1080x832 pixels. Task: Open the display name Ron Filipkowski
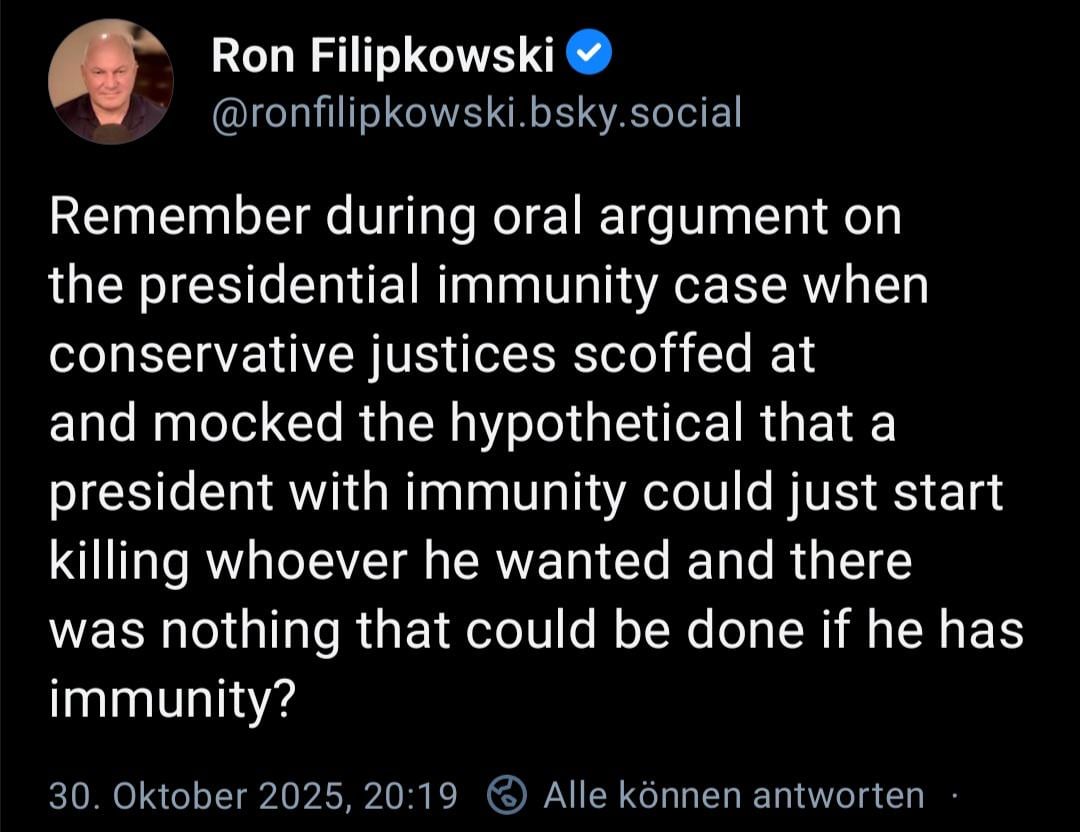[381, 60]
